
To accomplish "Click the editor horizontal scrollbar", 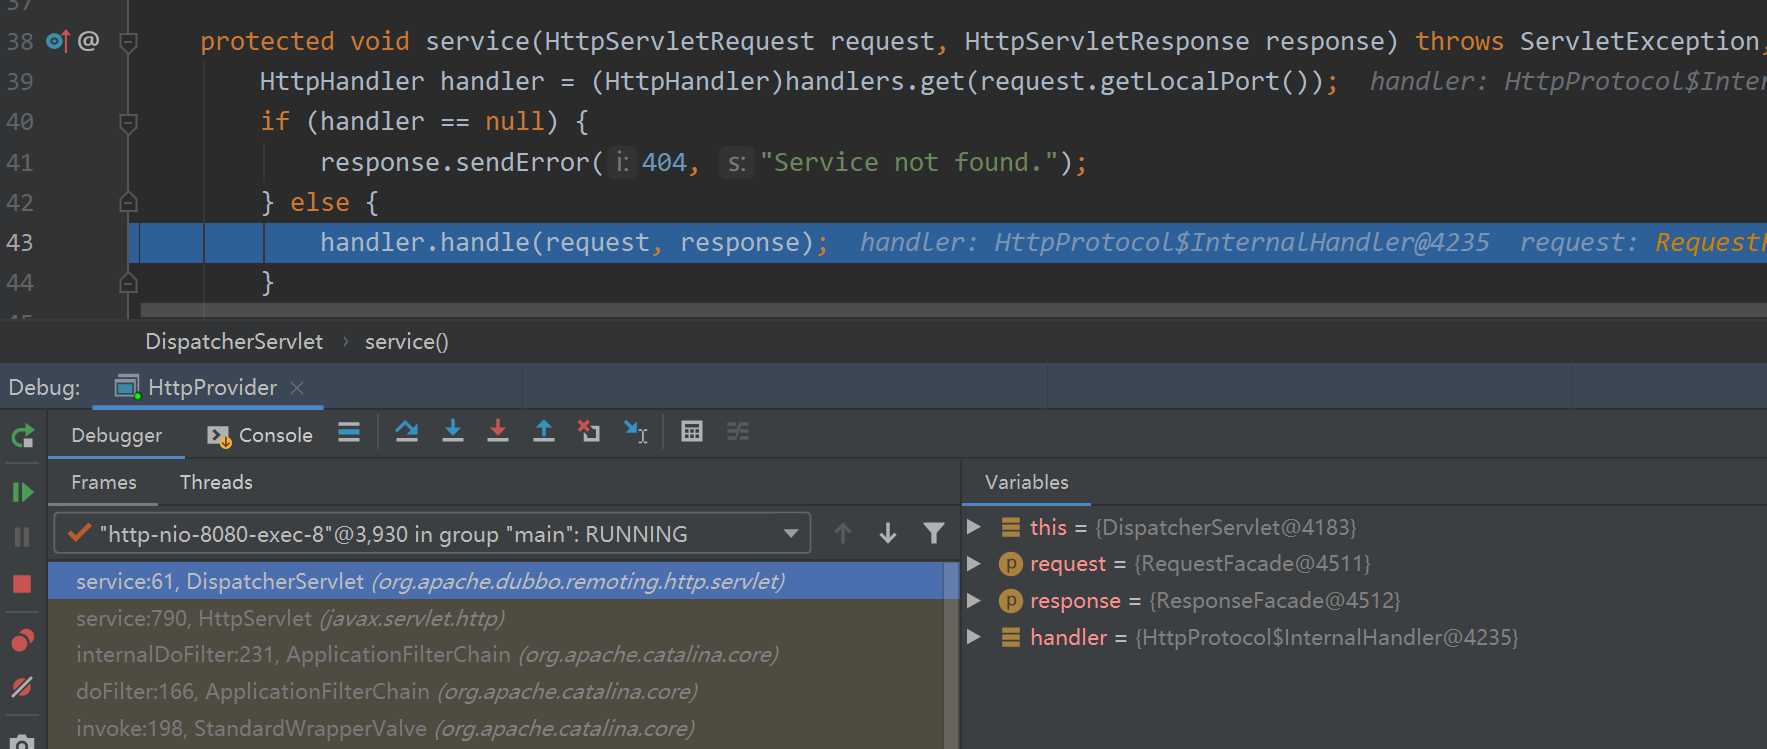I will point(953,310).
